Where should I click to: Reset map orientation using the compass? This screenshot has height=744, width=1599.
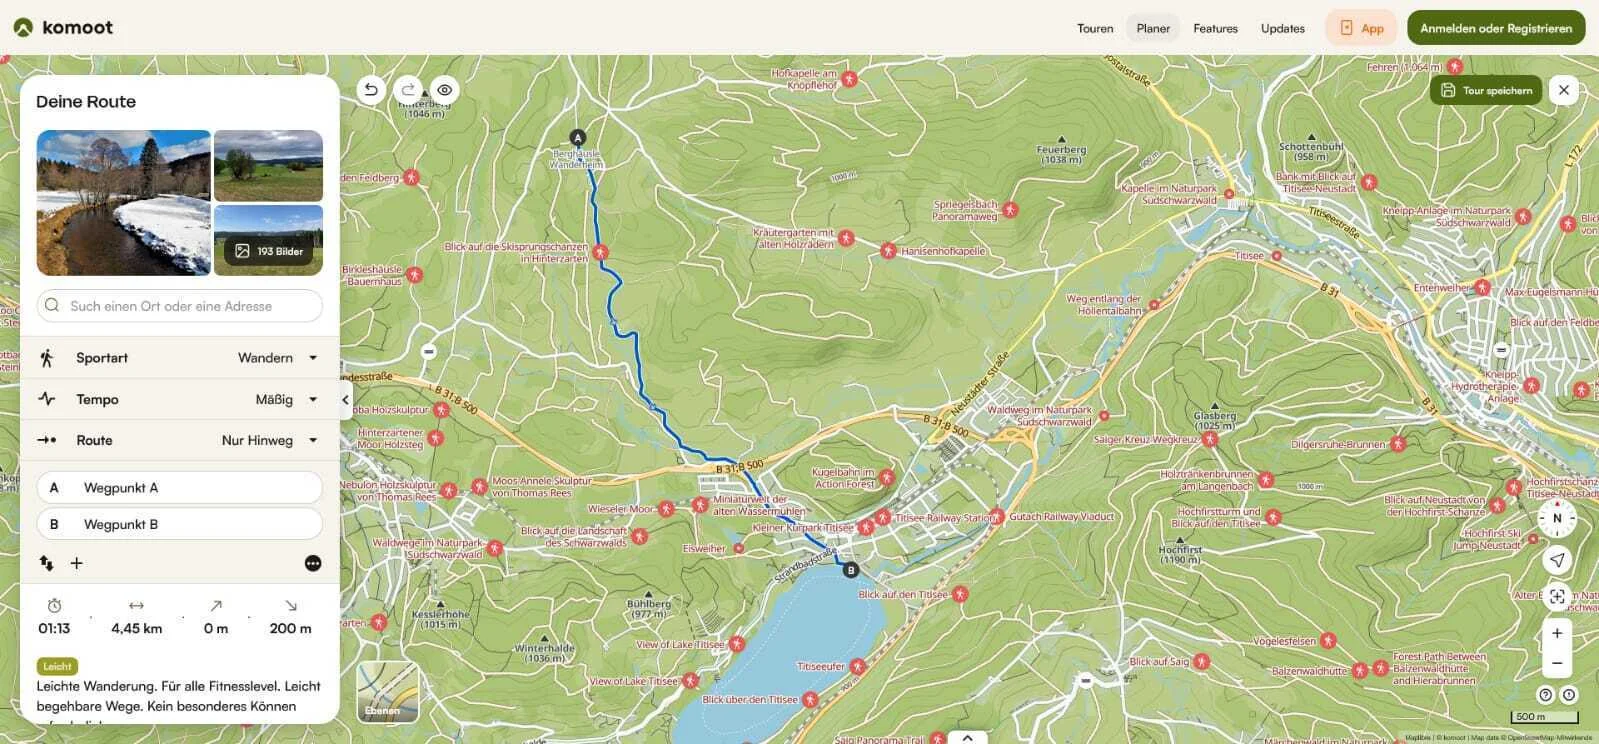(x=1556, y=518)
